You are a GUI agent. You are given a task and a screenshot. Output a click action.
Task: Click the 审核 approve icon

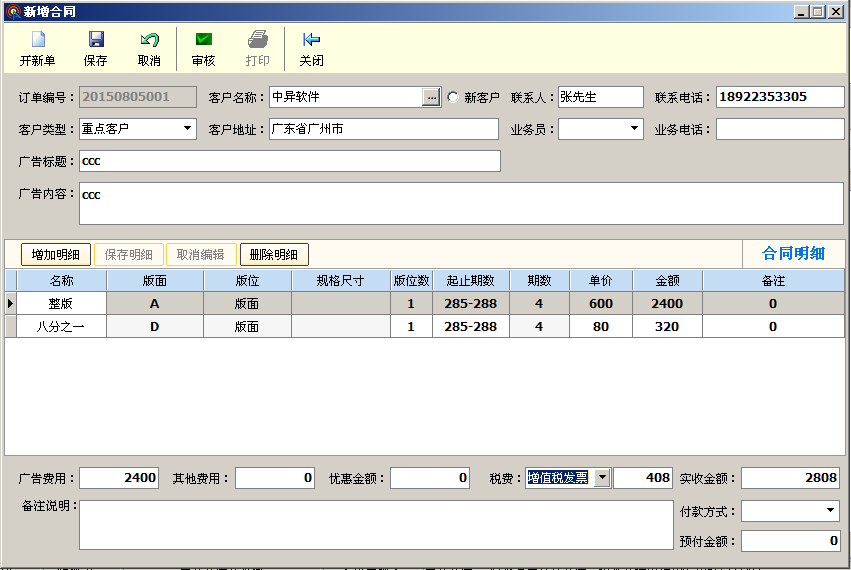point(204,40)
